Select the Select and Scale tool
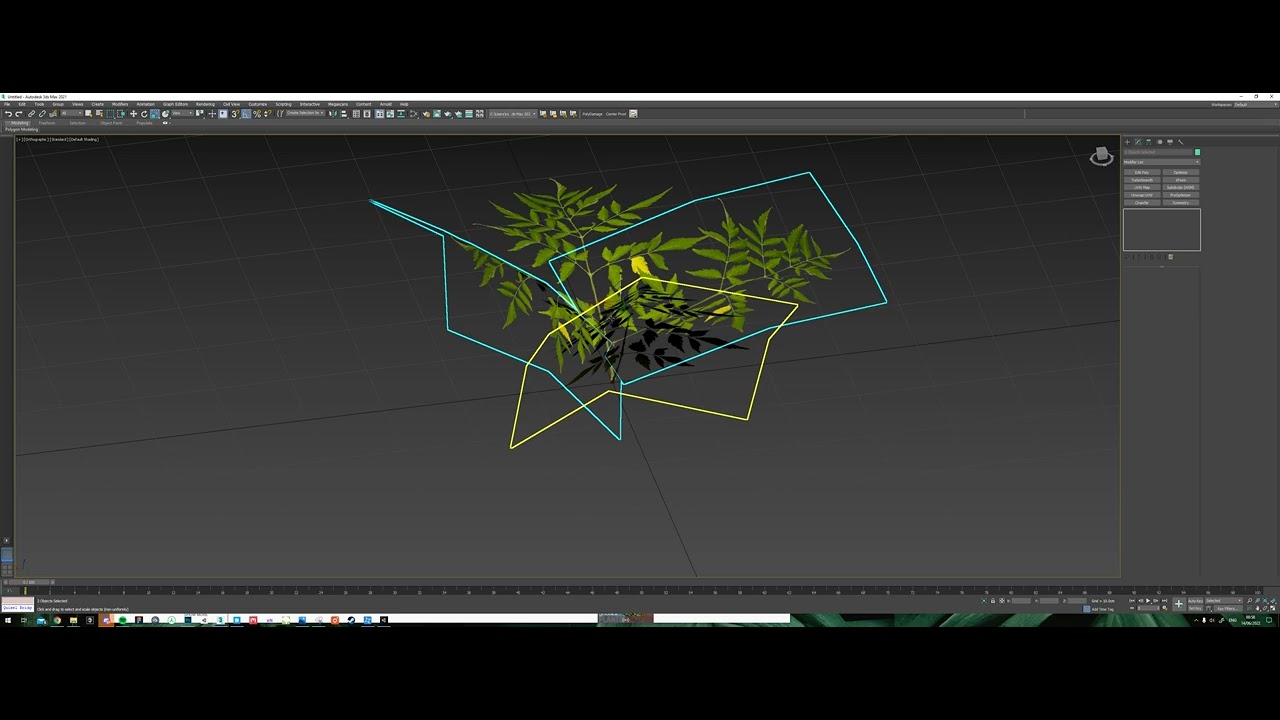 click(155, 114)
